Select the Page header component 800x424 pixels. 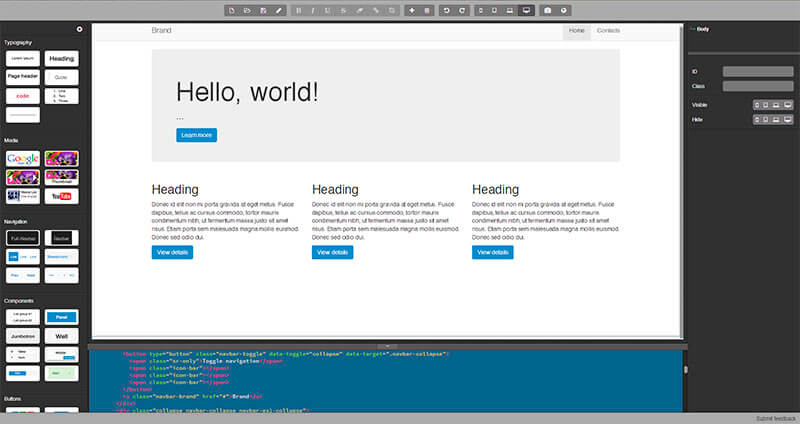coord(22,77)
